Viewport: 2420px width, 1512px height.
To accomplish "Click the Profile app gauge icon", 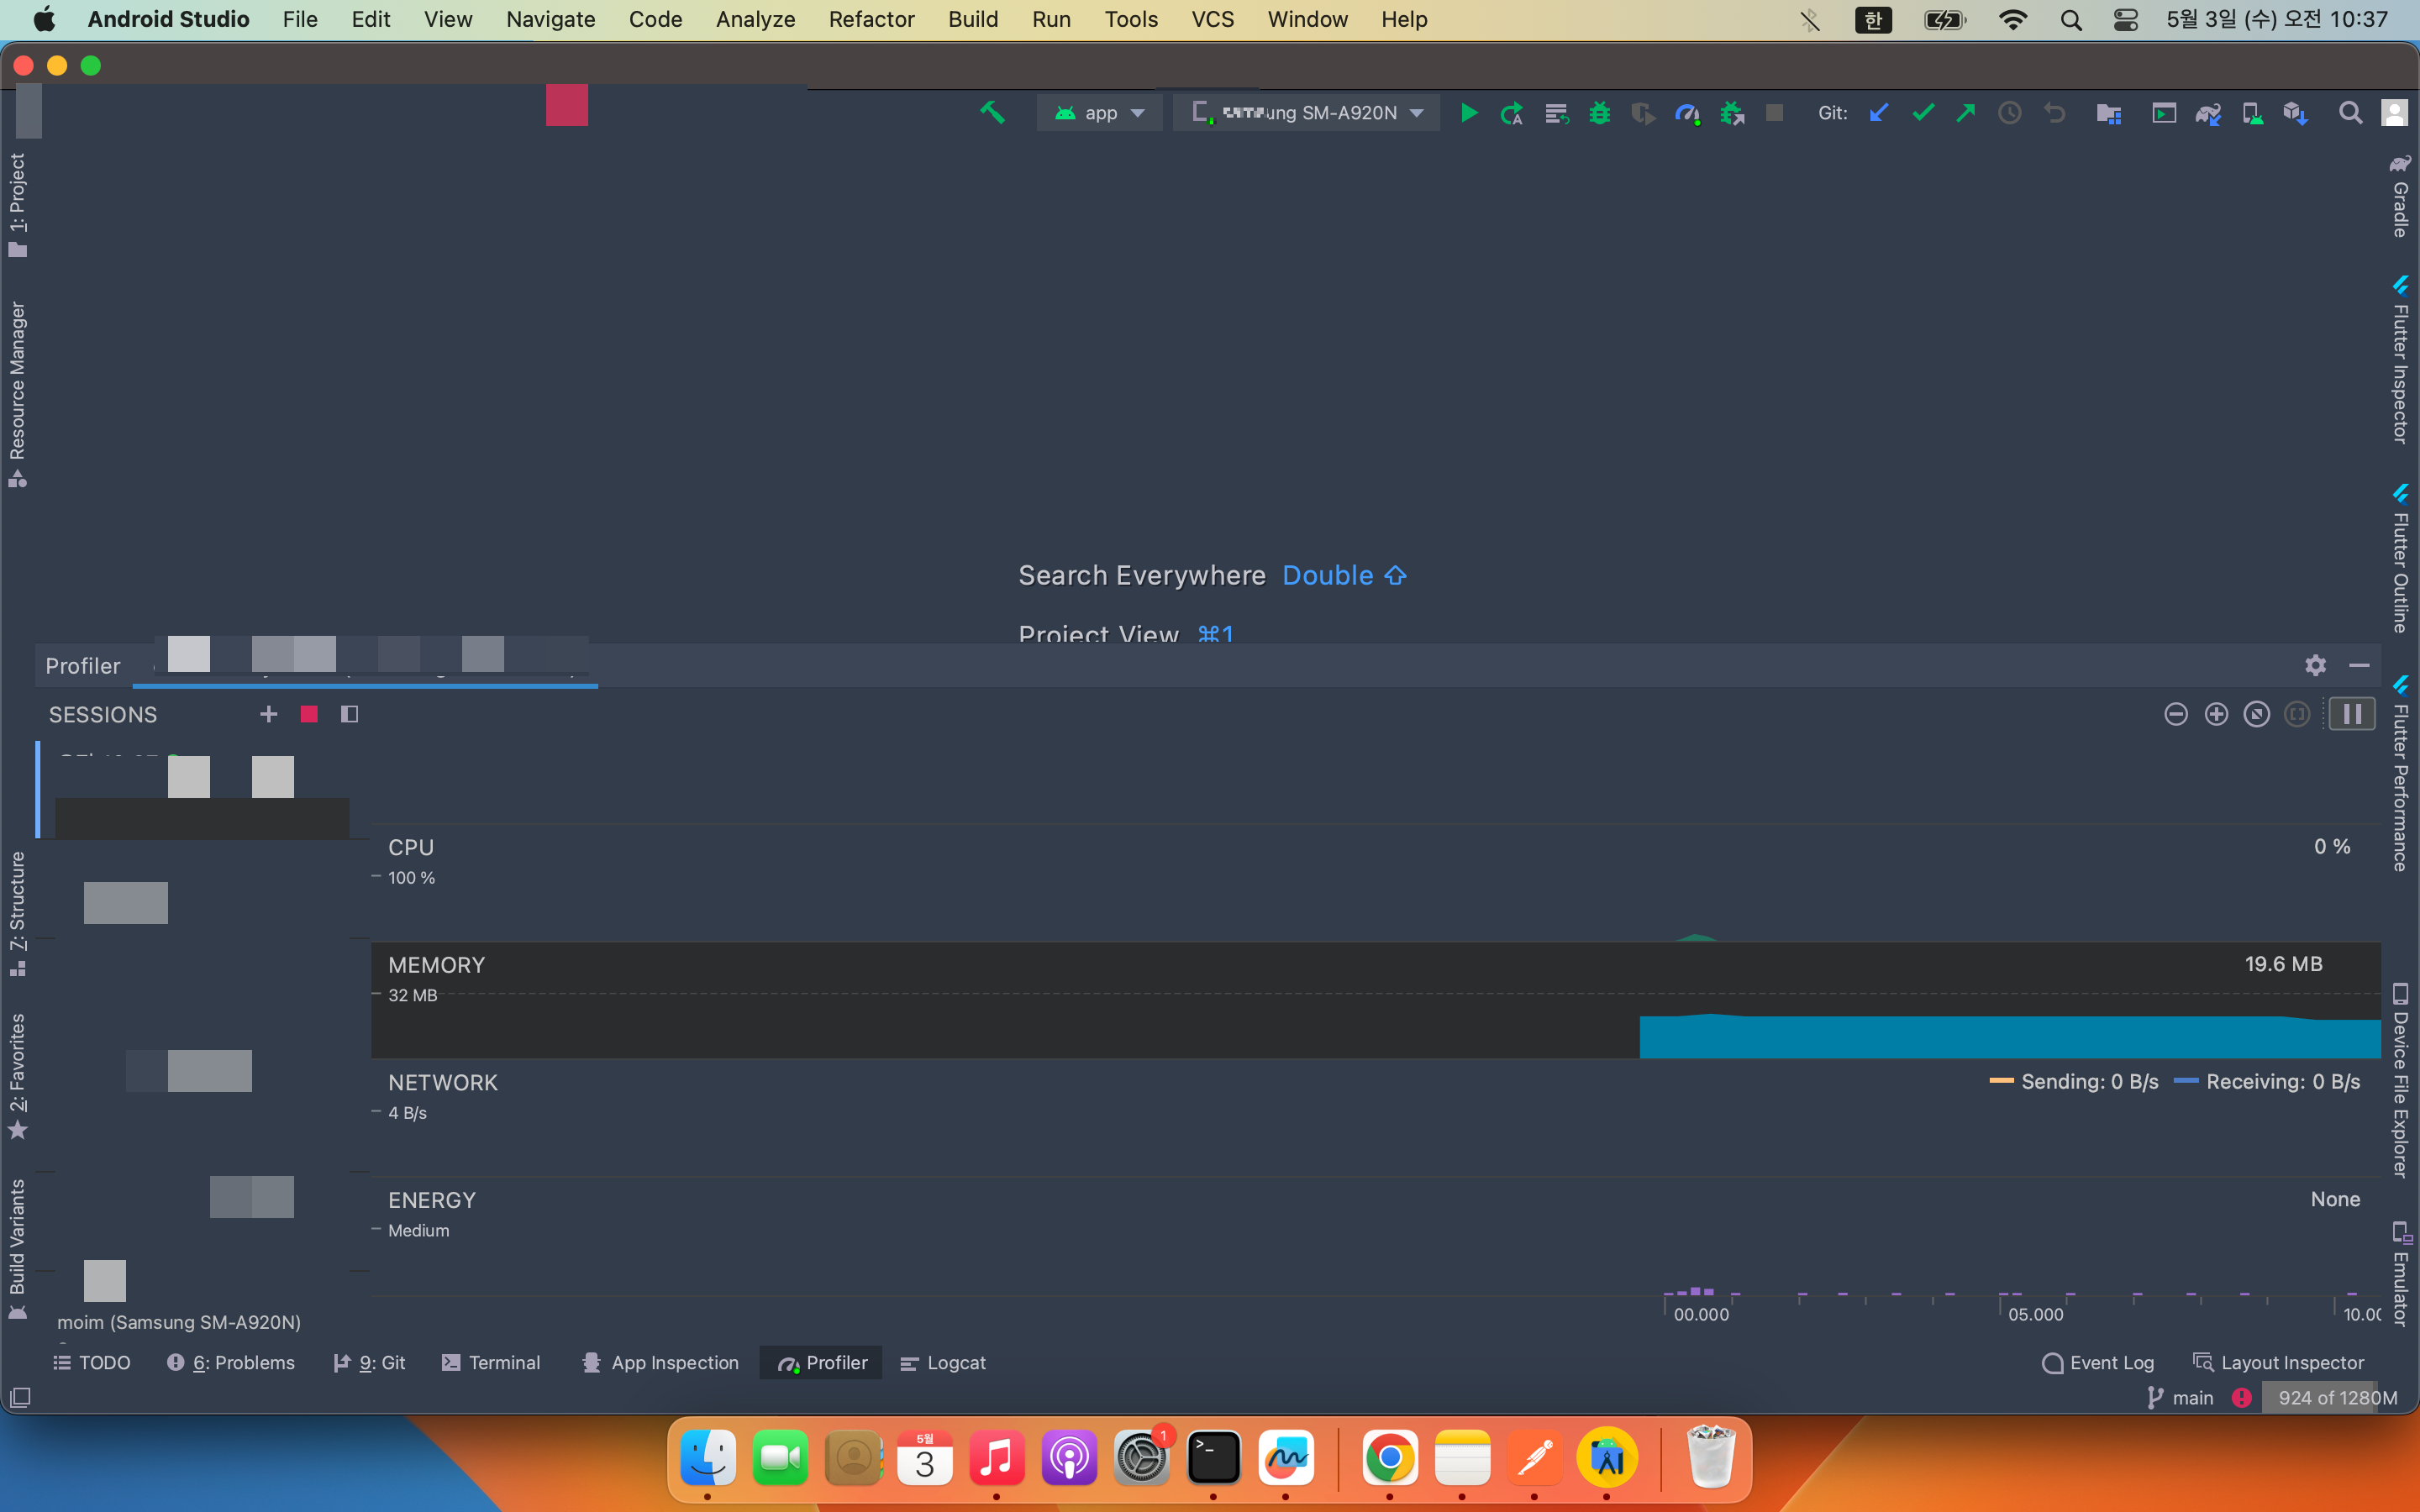I will tap(1687, 113).
